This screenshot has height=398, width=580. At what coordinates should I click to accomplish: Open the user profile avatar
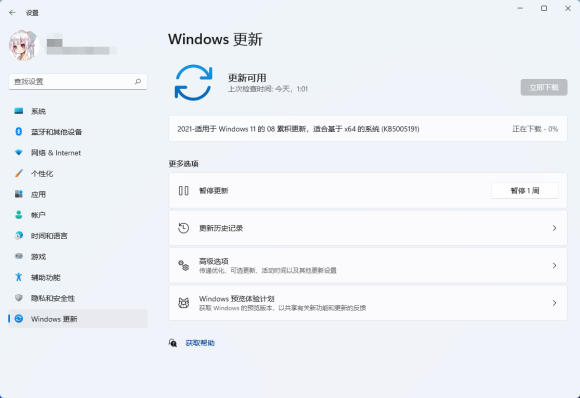click(x=24, y=45)
